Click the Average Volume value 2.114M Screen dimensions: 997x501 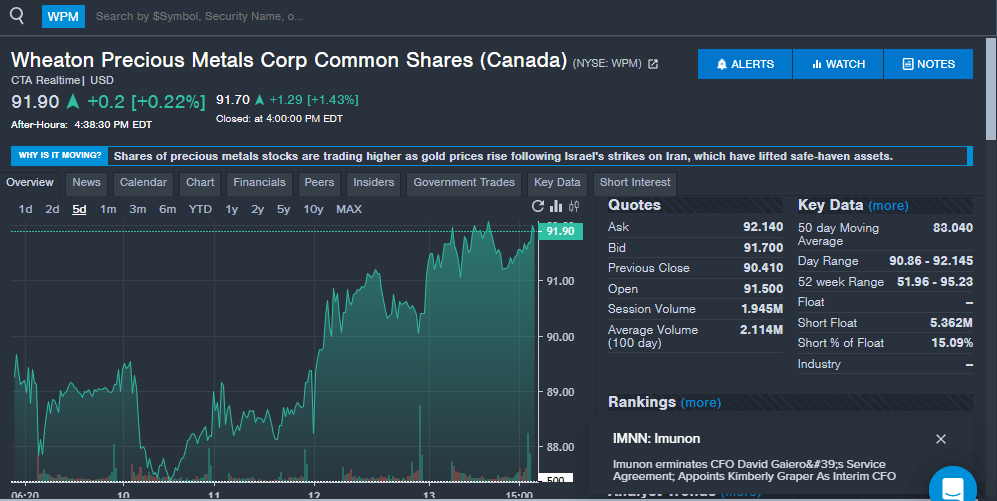click(x=761, y=330)
